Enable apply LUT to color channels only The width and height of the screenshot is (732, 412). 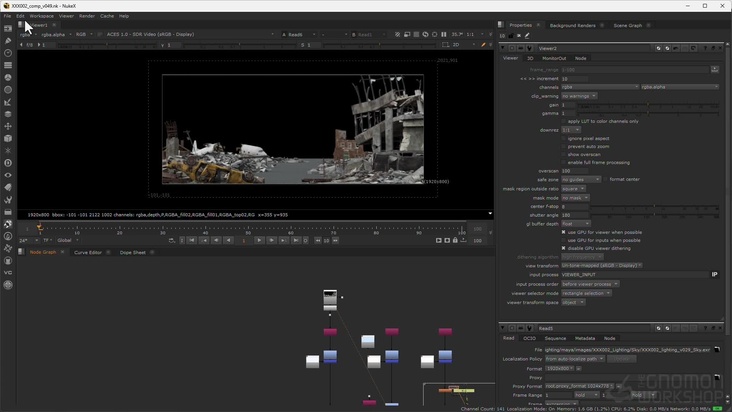coord(563,121)
